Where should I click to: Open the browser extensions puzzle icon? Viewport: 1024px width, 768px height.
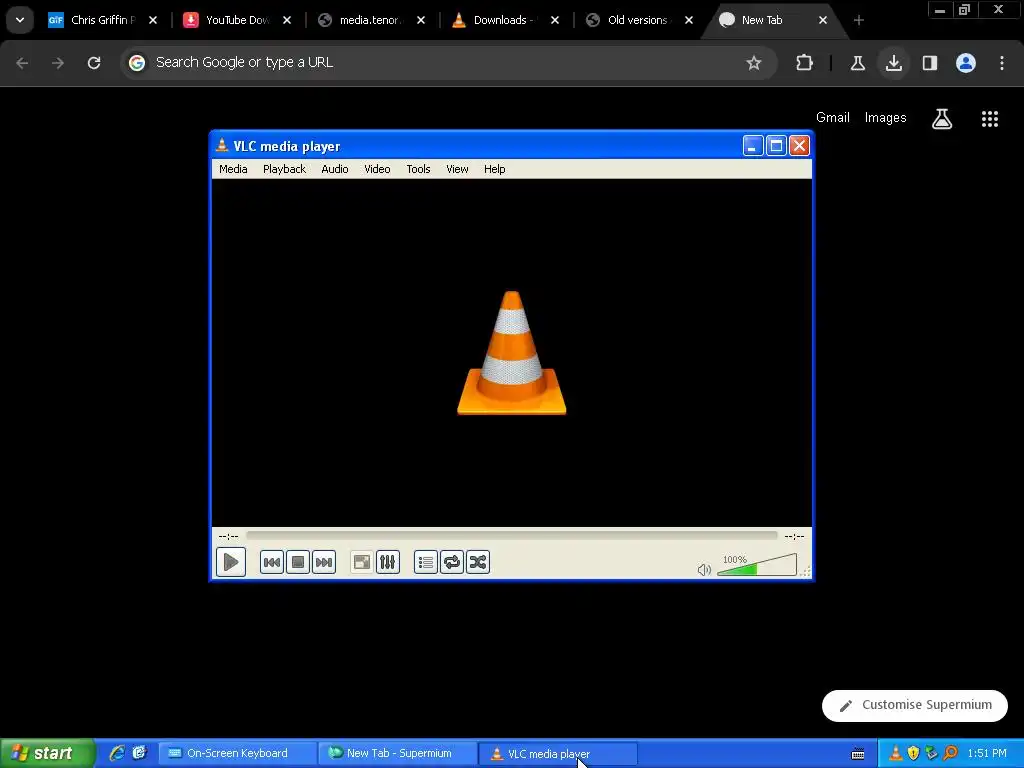tap(805, 63)
